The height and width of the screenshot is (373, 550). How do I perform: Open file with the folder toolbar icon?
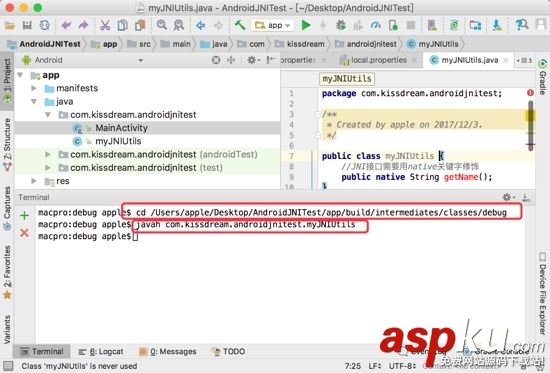click(x=9, y=25)
